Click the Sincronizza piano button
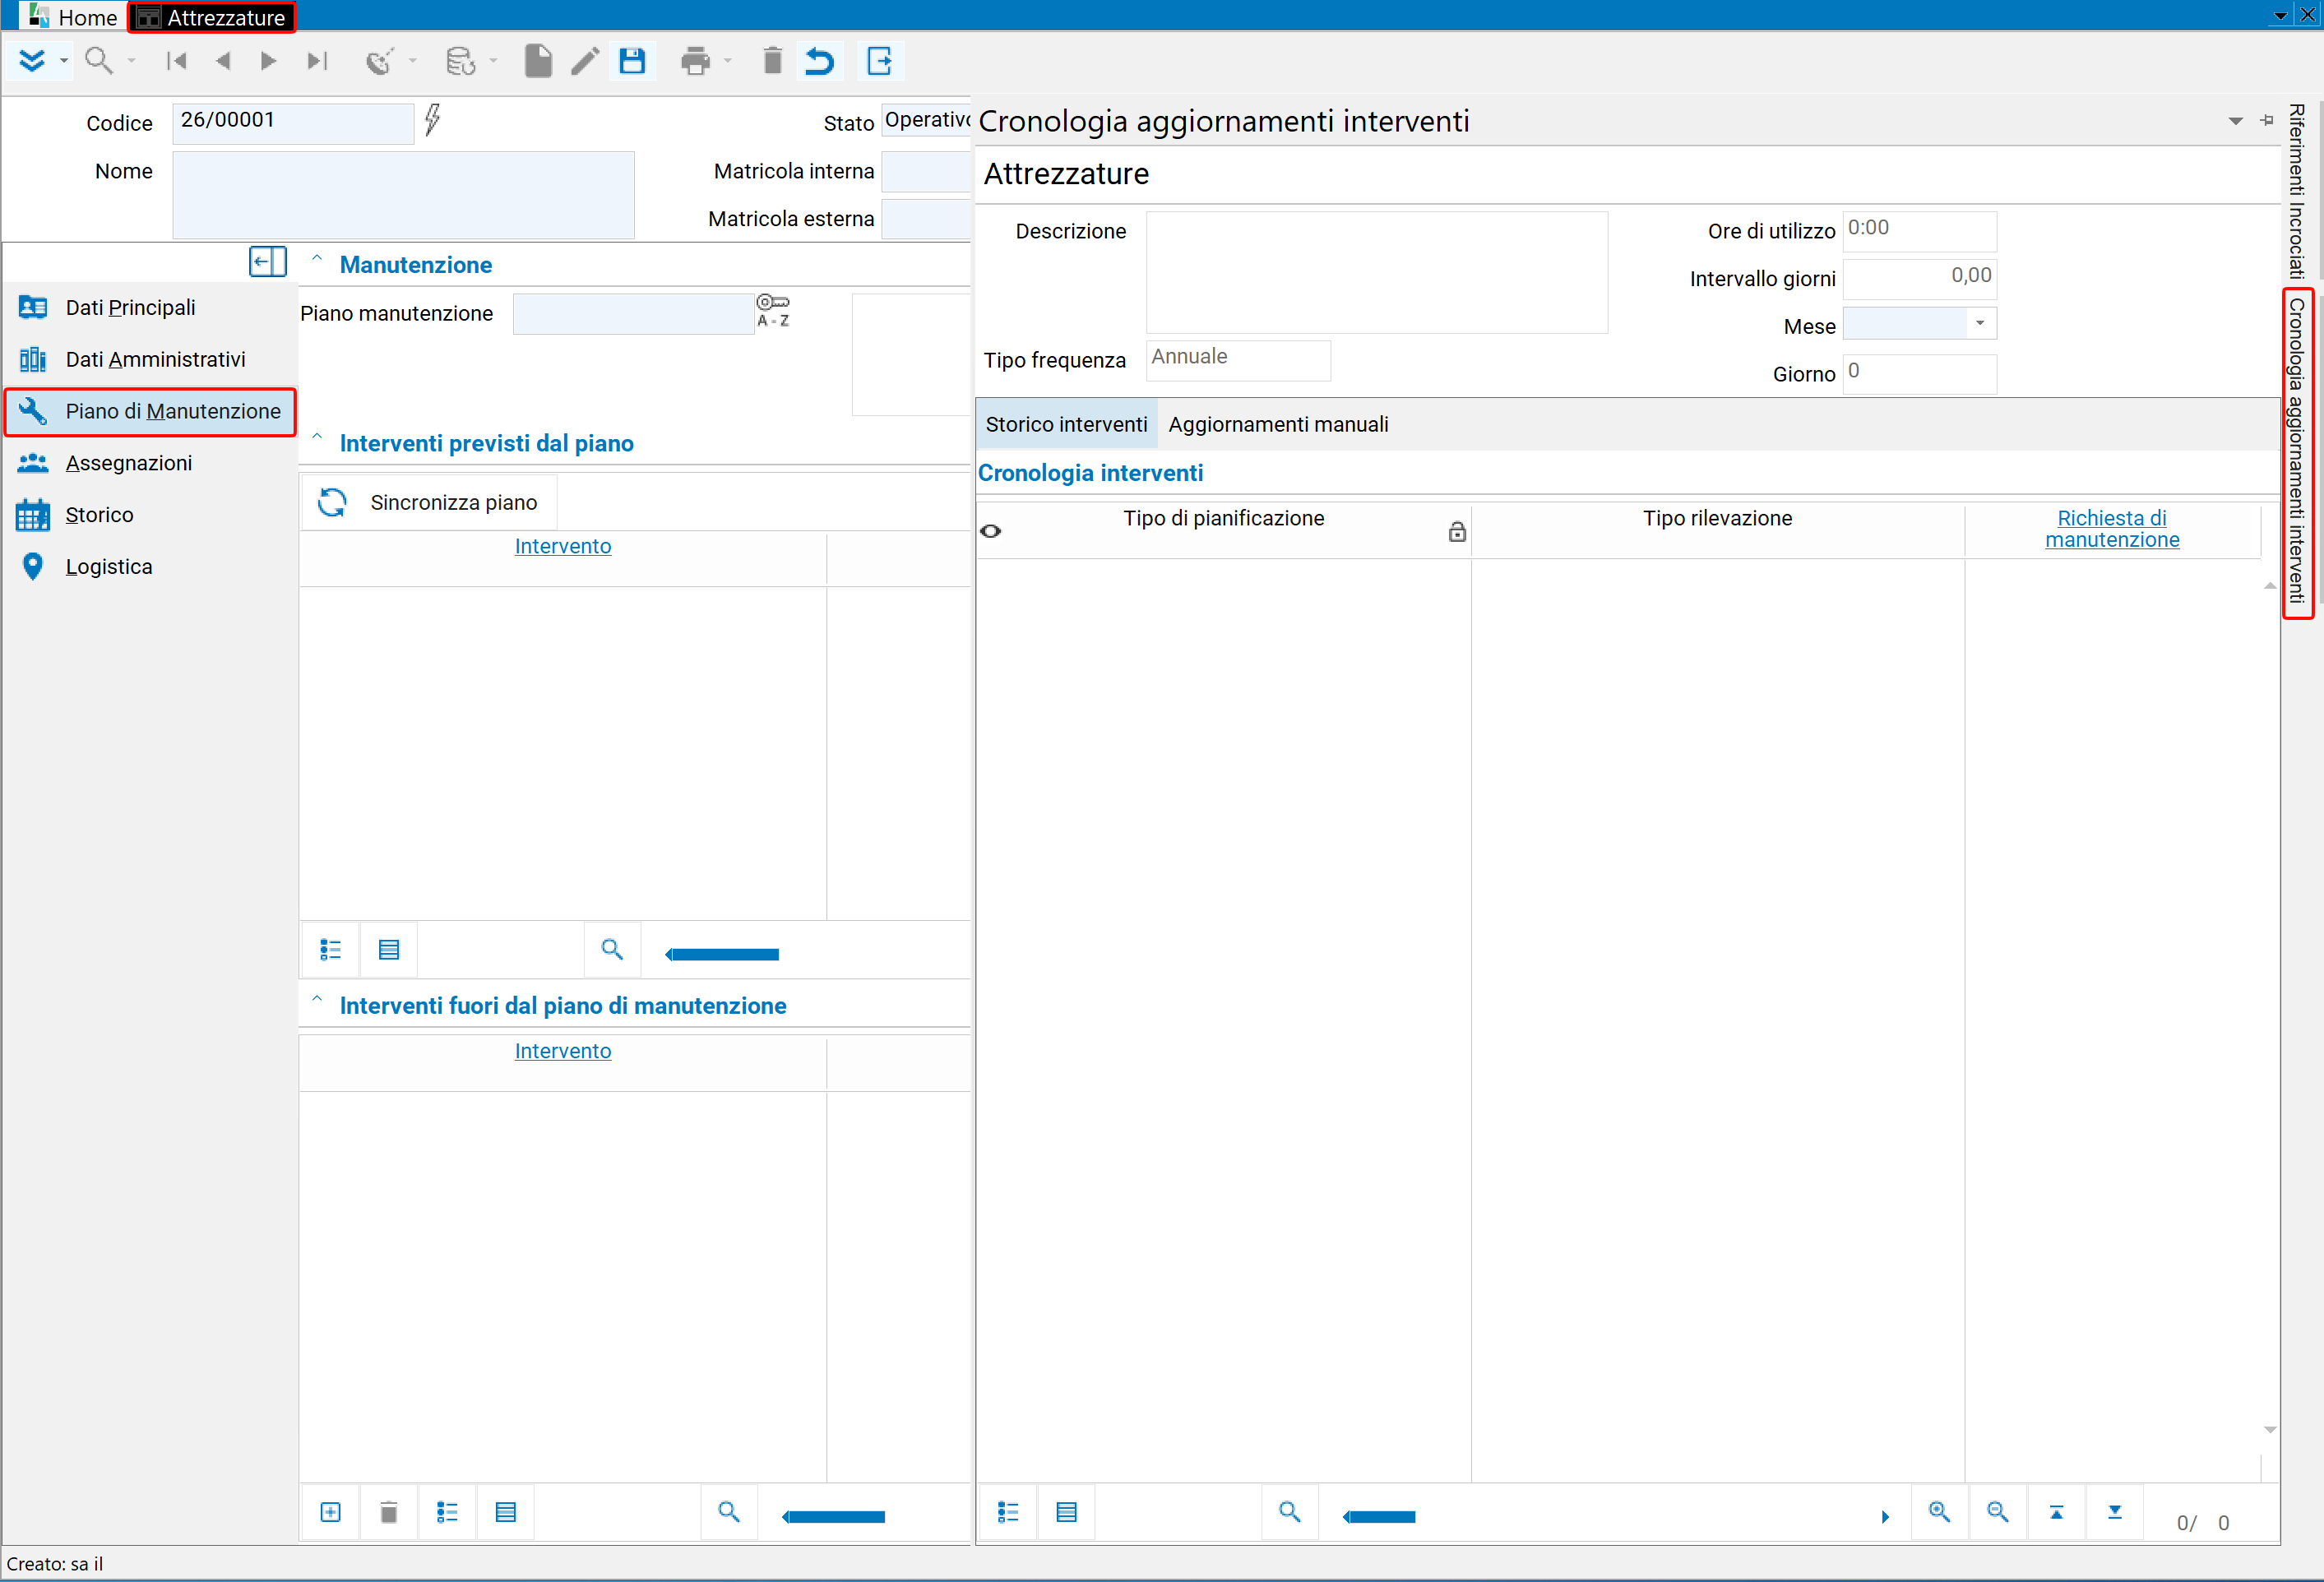This screenshot has width=2324, height=1582. 428,502
